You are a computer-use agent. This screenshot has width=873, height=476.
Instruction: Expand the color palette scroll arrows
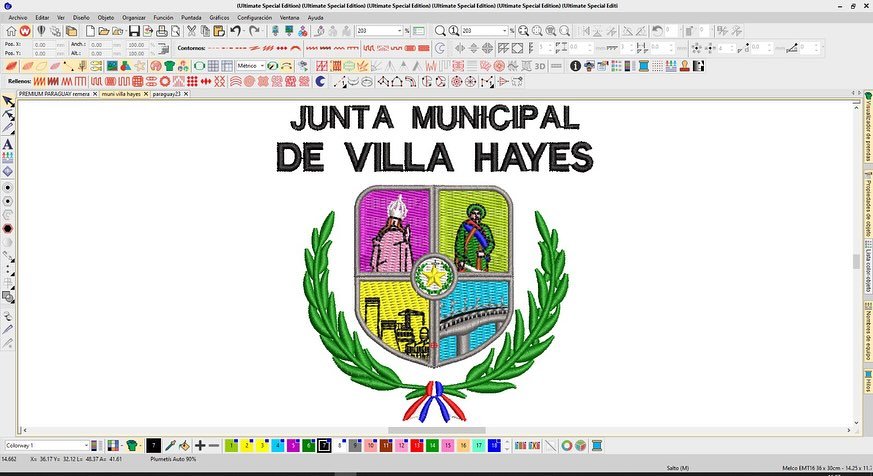pyautogui.click(x=507, y=445)
